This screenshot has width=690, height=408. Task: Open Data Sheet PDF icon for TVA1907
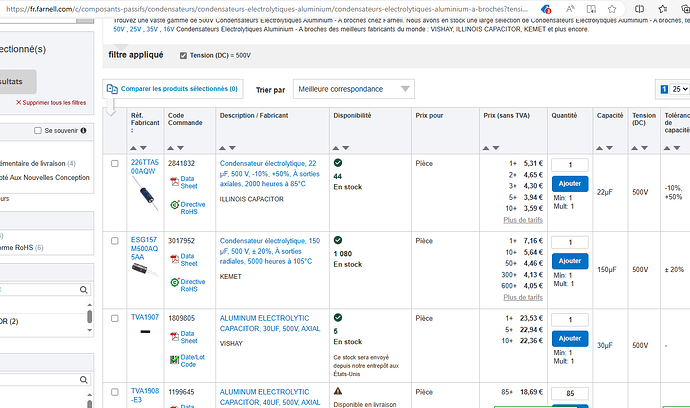pos(175,337)
